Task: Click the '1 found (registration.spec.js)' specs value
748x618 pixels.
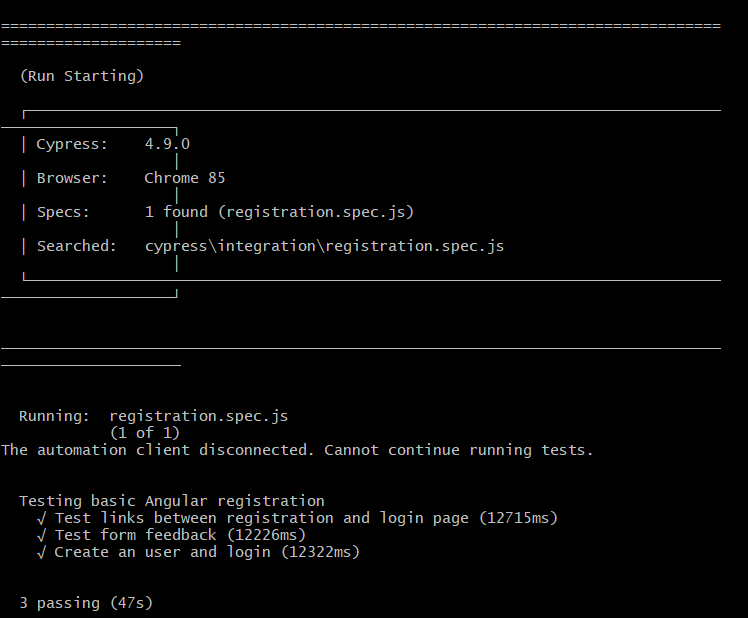Action: [x=279, y=212]
